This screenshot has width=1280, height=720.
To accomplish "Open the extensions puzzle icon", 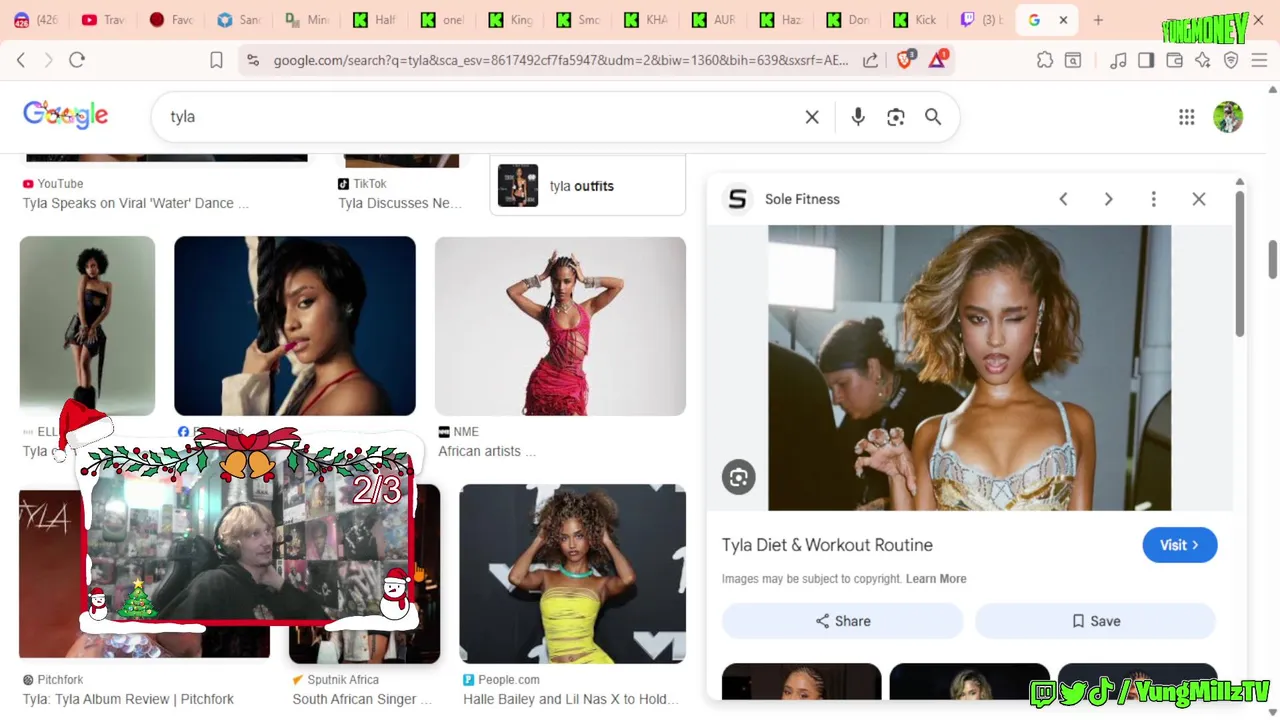I will pos(1045,60).
